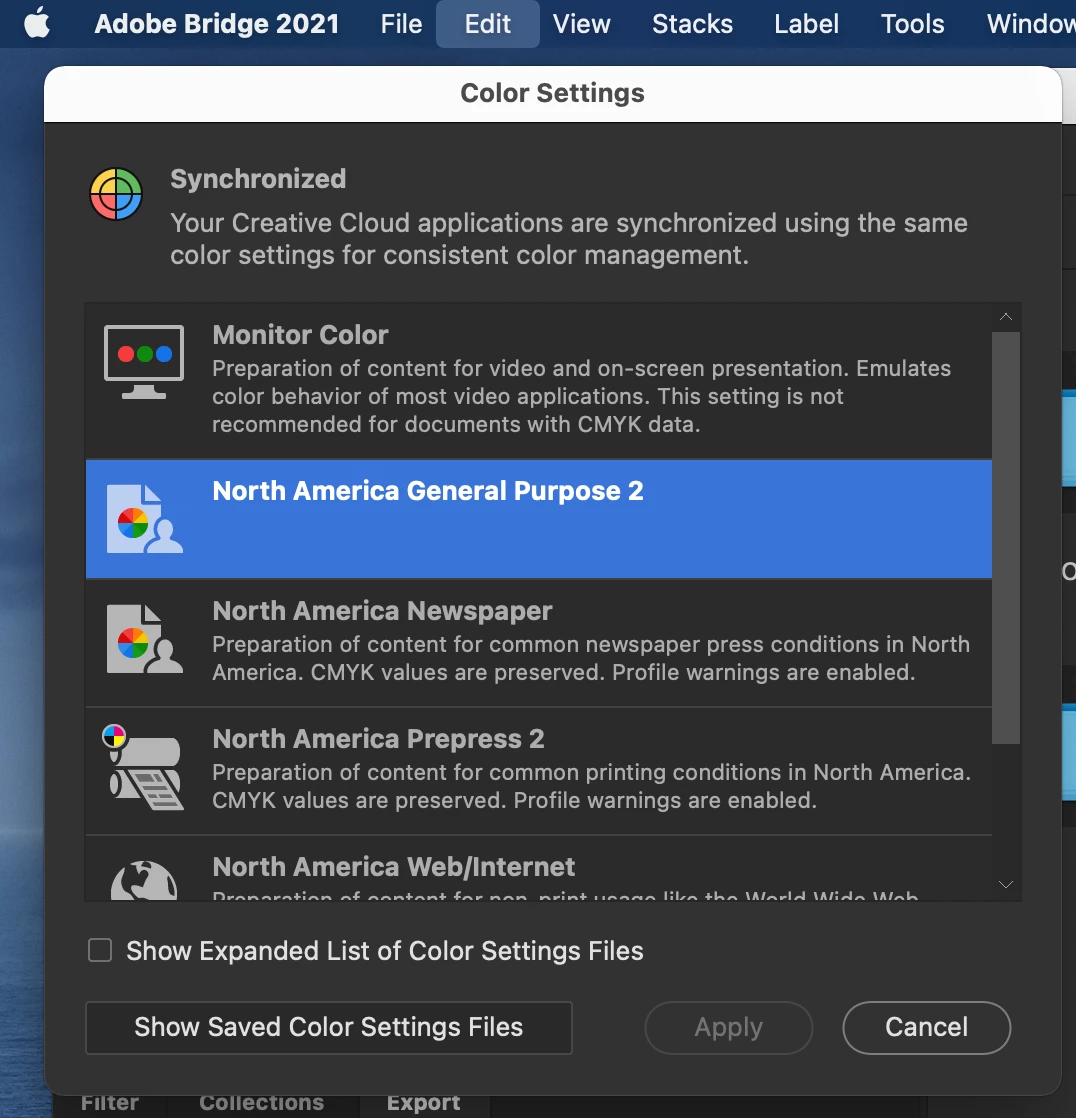Click the North America Newspaper description text
The width and height of the screenshot is (1076, 1118).
coord(591,658)
